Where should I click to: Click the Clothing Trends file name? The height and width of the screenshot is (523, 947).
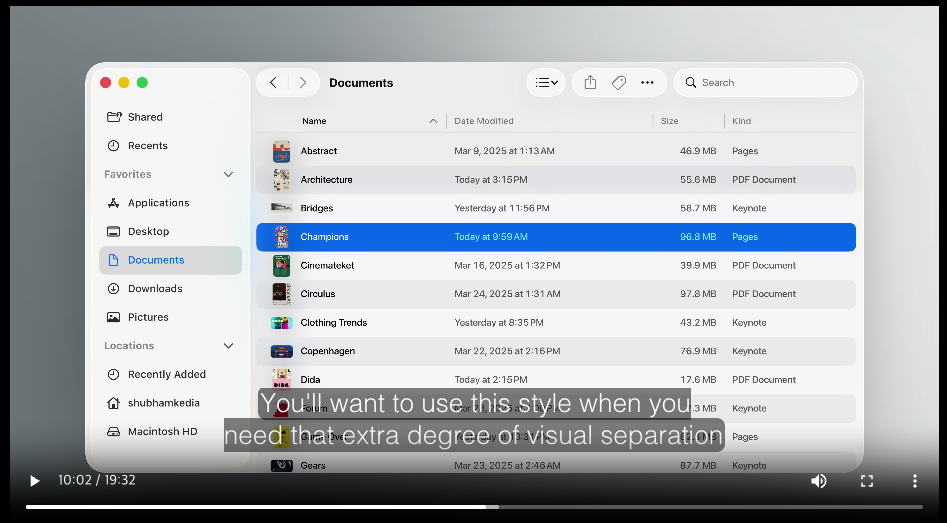point(334,322)
